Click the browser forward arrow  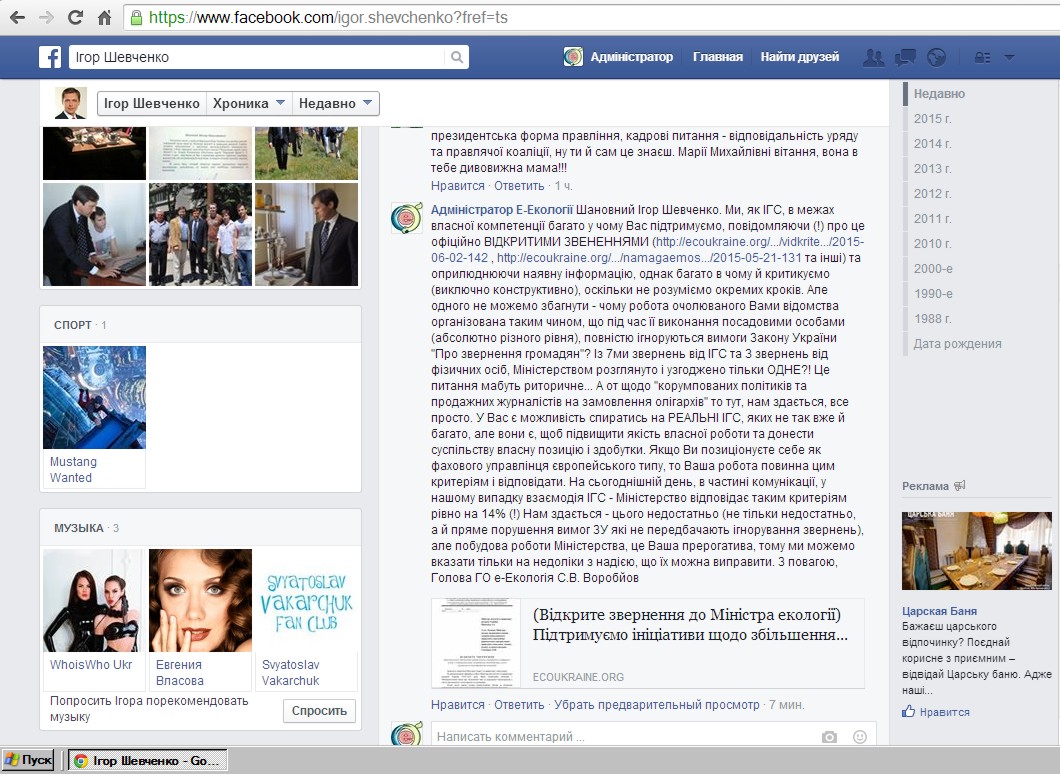47,18
